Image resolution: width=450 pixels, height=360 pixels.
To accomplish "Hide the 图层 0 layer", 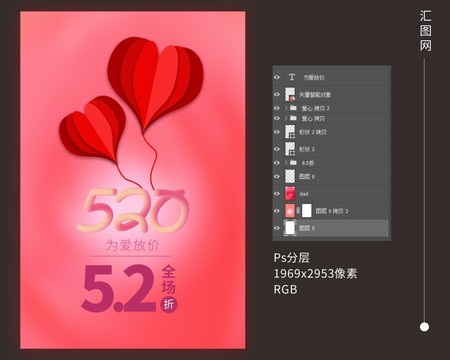I will [x=277, y=228].
